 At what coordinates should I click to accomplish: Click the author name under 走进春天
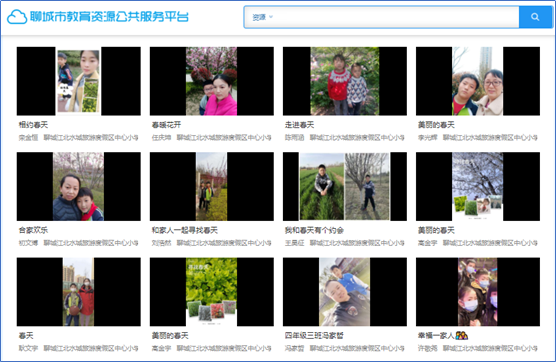(x=294, y=138)
